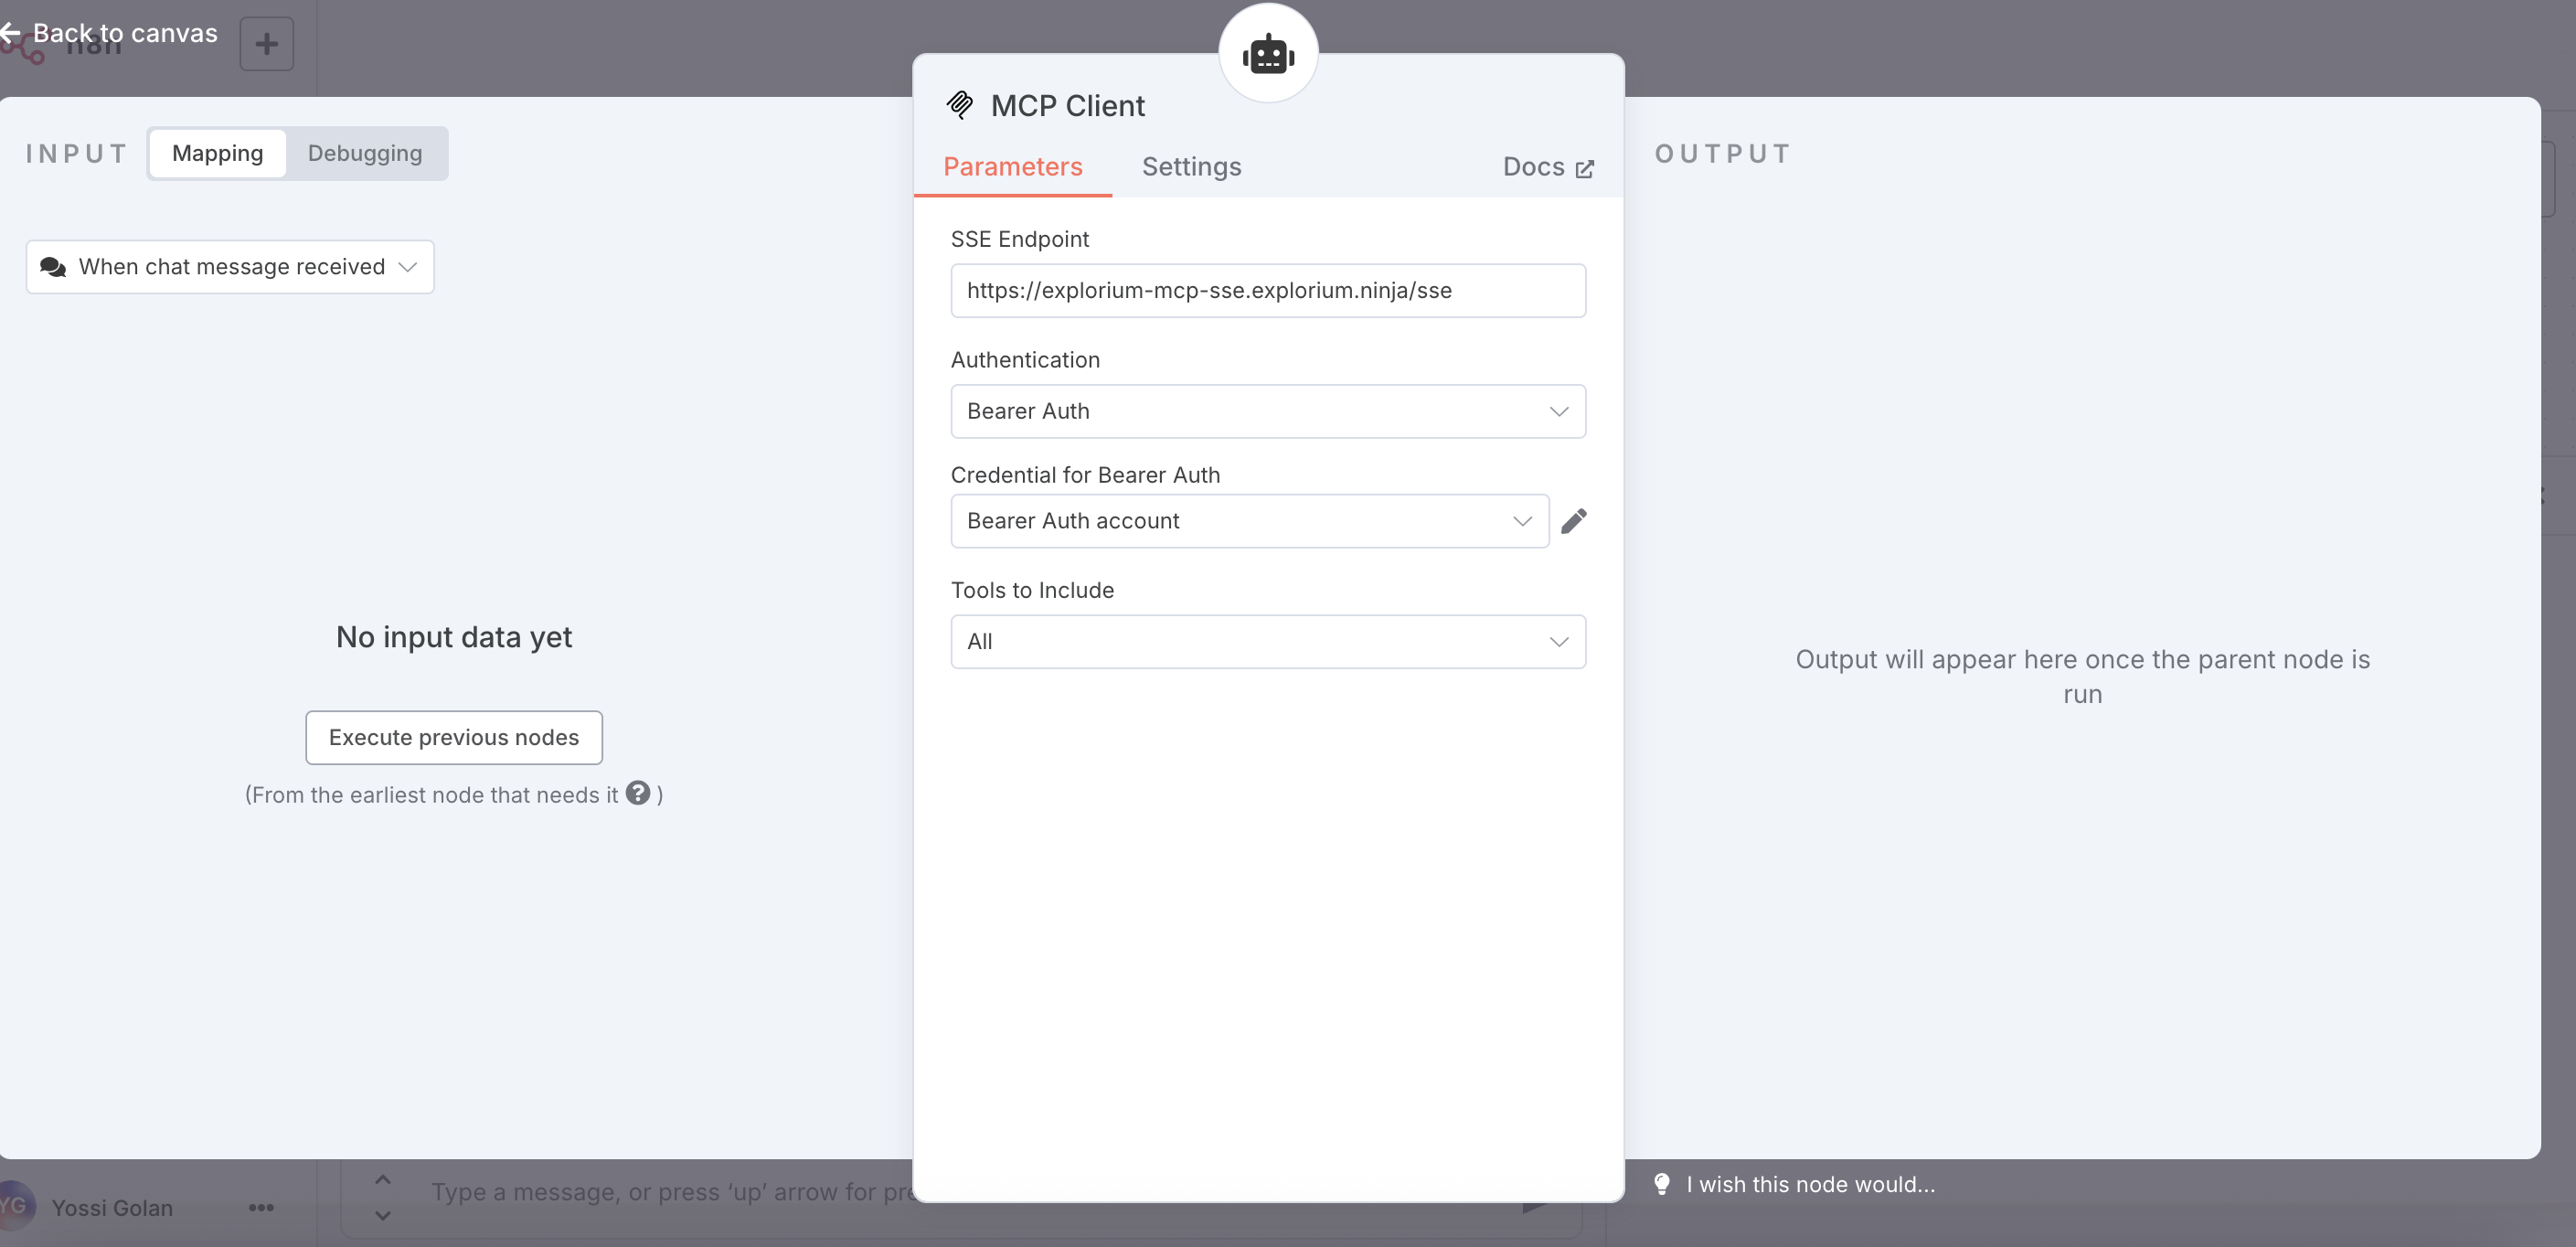Open the Tools to Include dropdown
Image resolution: width=2576 pixels, height=1247 pixels.
click(1267, 641)
